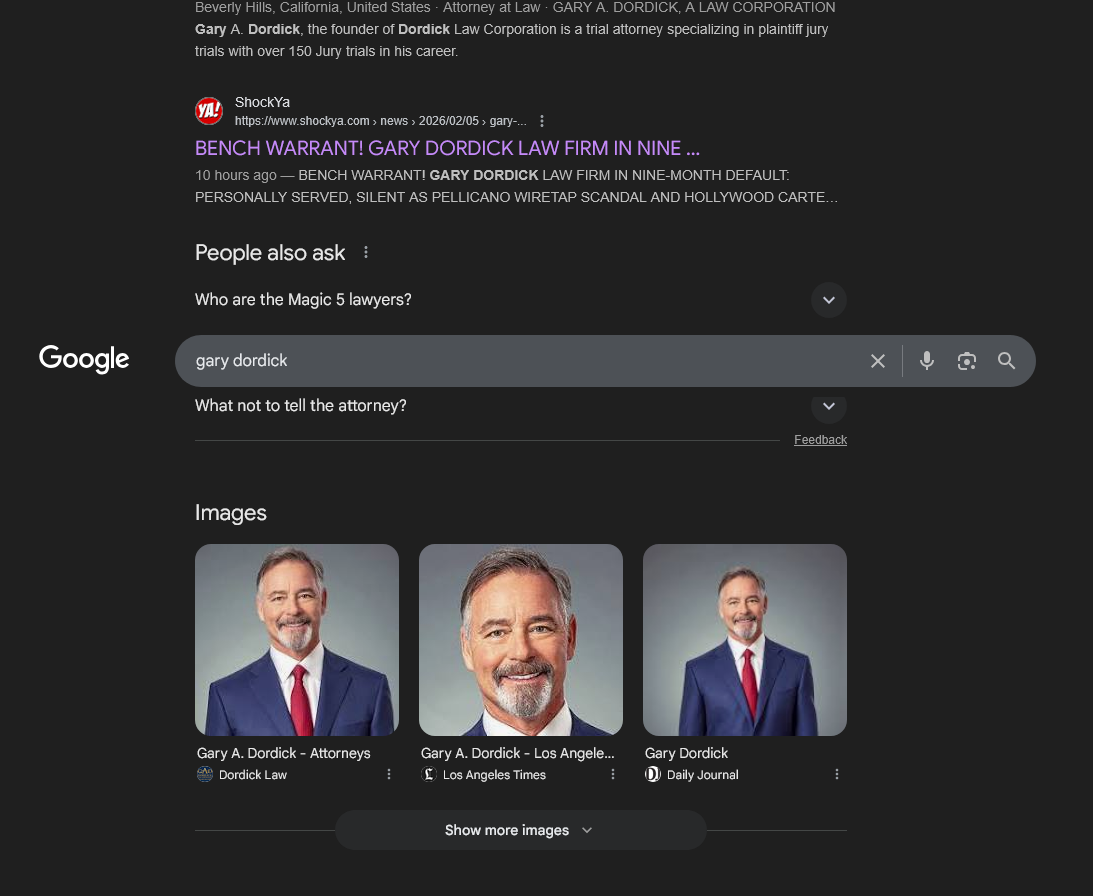
Task: Click the Feedback link
Action: pos(820,440)
